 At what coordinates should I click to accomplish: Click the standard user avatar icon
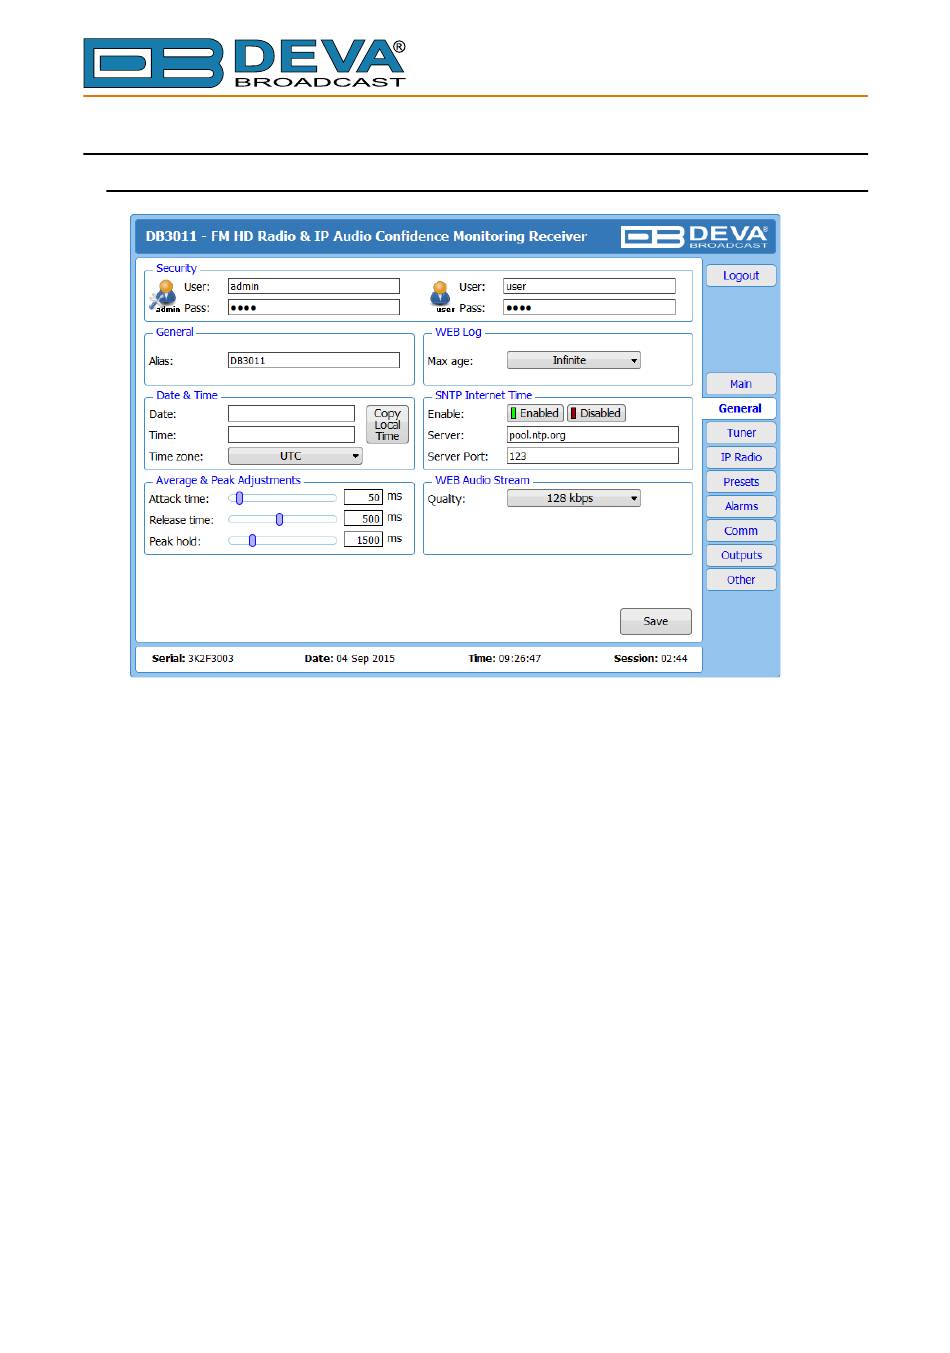pos(441,294)
